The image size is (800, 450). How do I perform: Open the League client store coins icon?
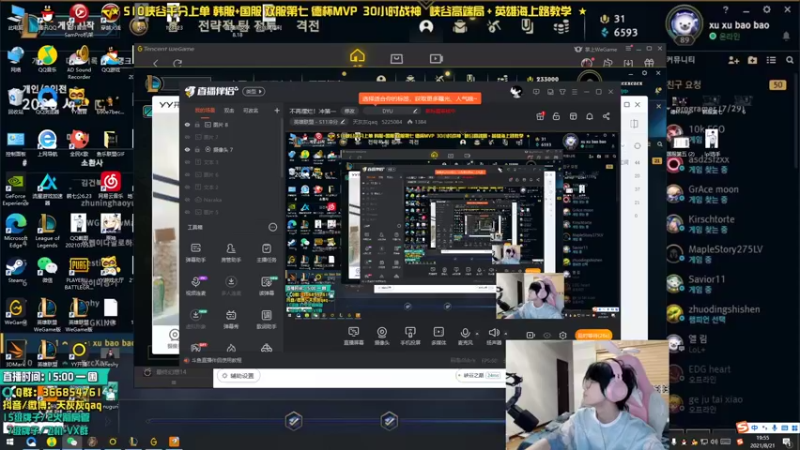pos(561,27)
